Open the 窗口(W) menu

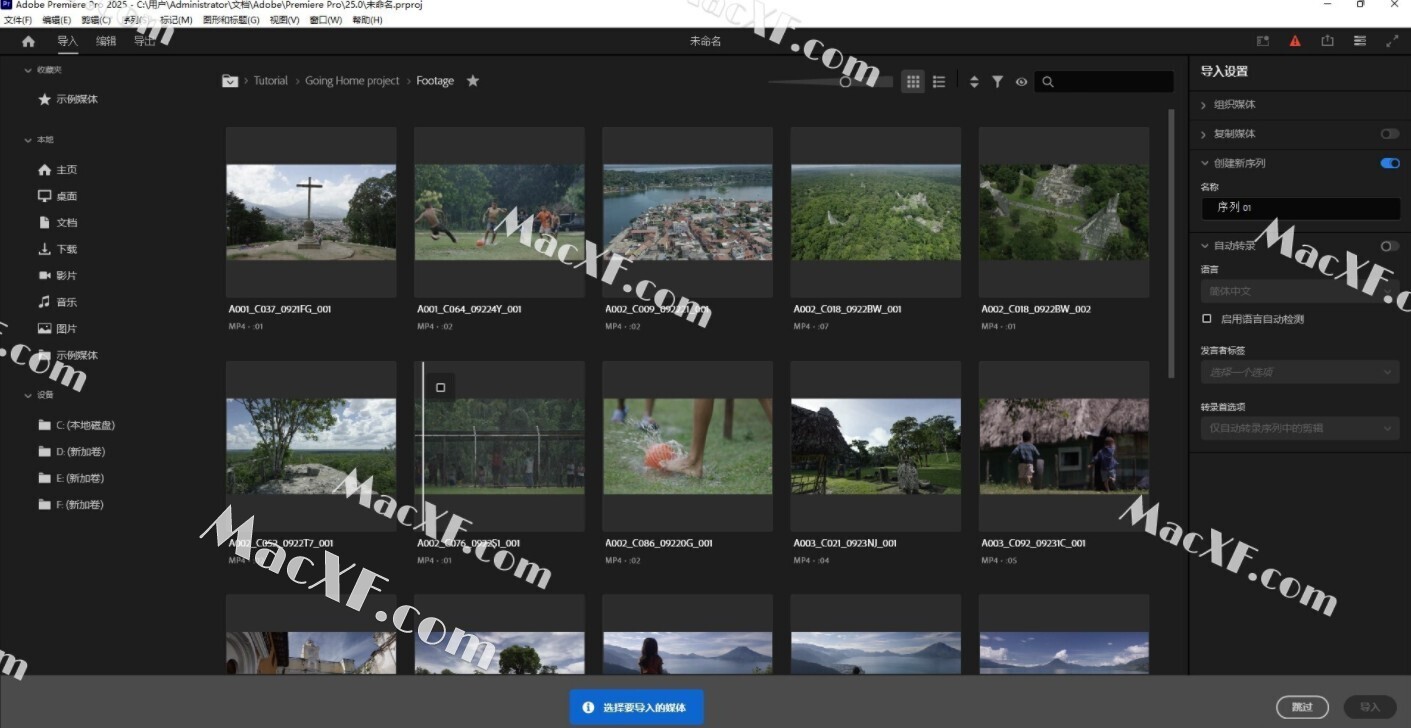click(x=325, y=20)
